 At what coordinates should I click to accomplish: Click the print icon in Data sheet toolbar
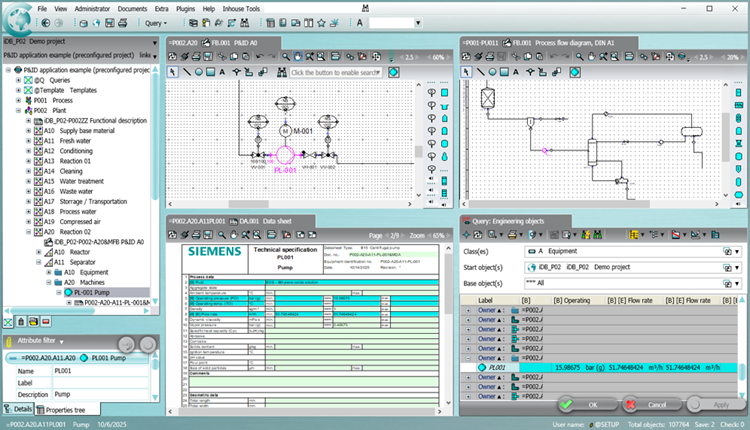[x=196, y=235]
